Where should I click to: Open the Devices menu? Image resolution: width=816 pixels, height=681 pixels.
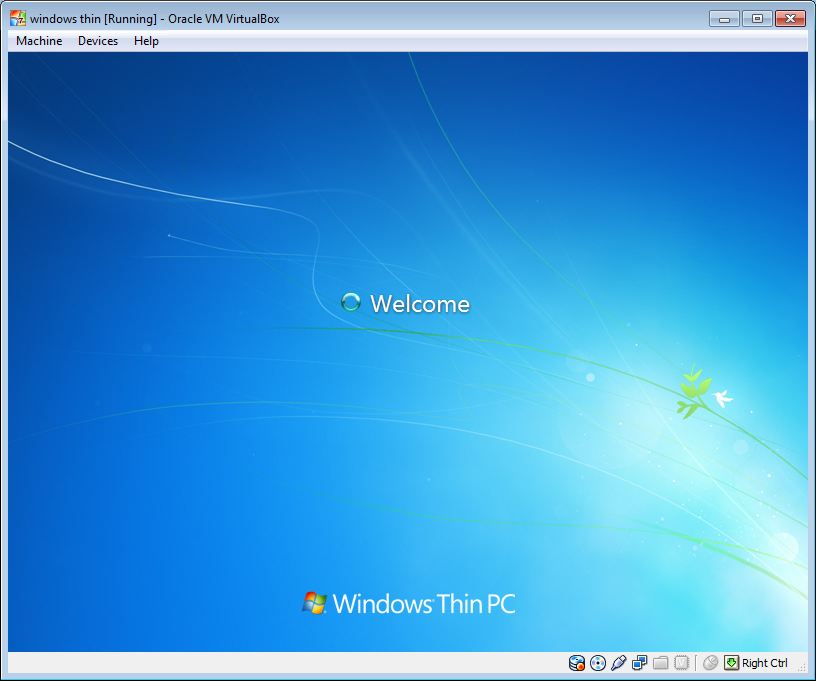98,41
